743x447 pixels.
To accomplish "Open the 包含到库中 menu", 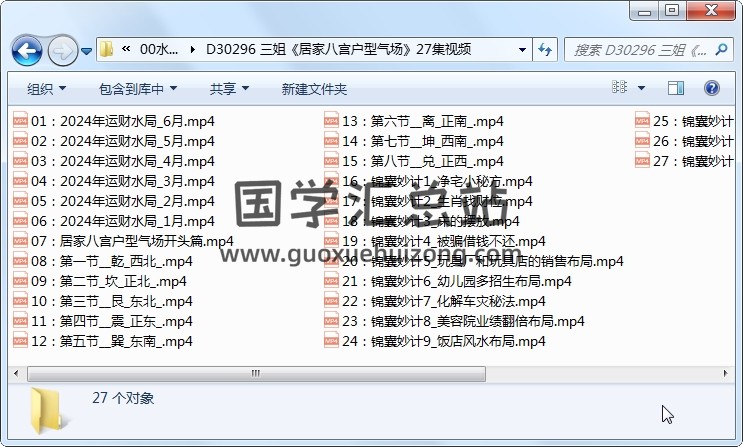I will (138, 89).
